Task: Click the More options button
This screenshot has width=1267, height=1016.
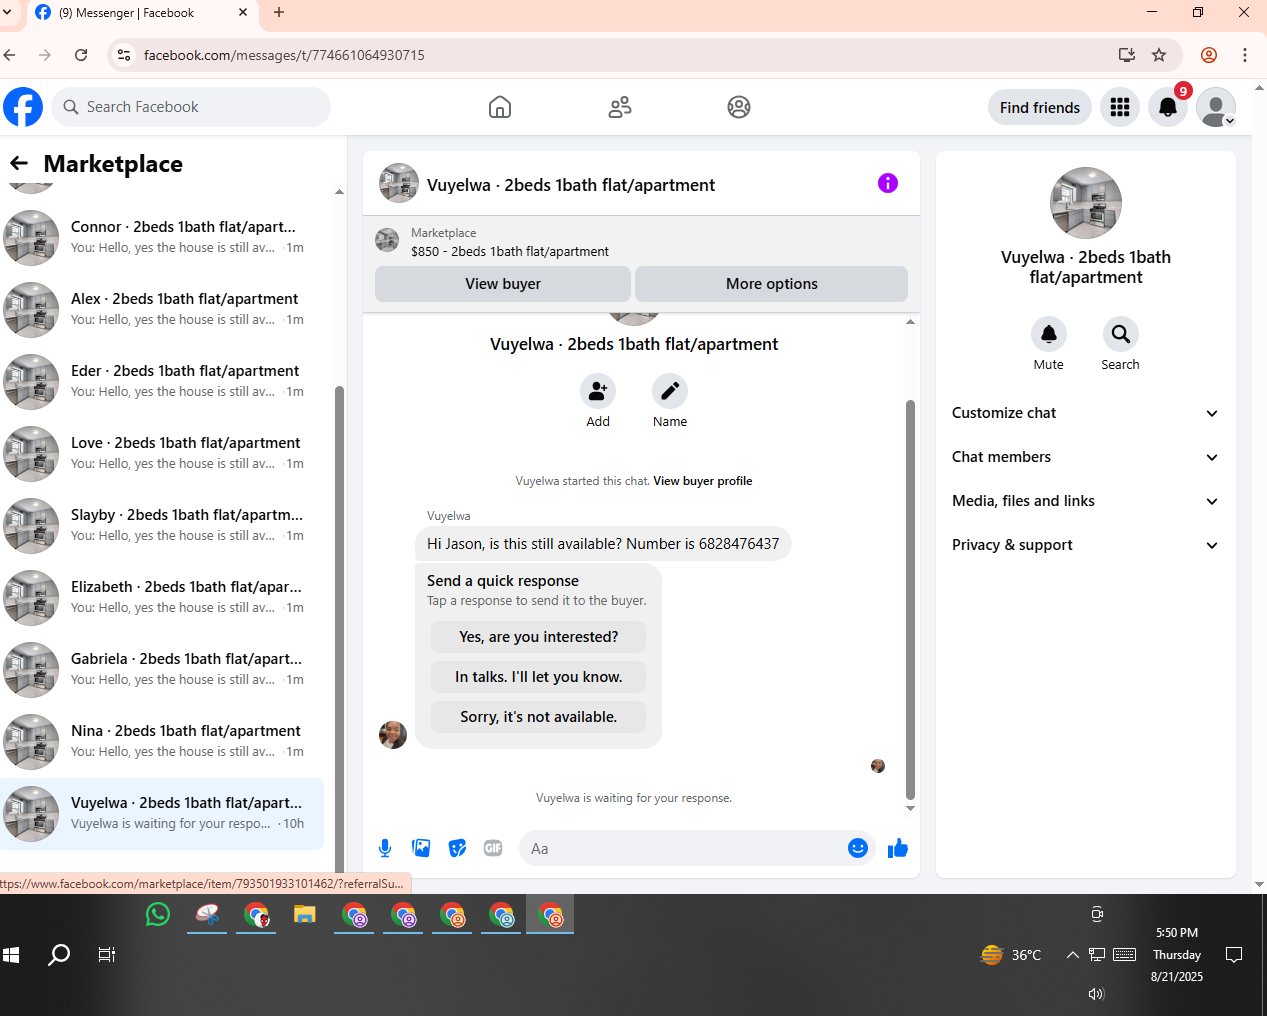Action: (x=771, y=284)
